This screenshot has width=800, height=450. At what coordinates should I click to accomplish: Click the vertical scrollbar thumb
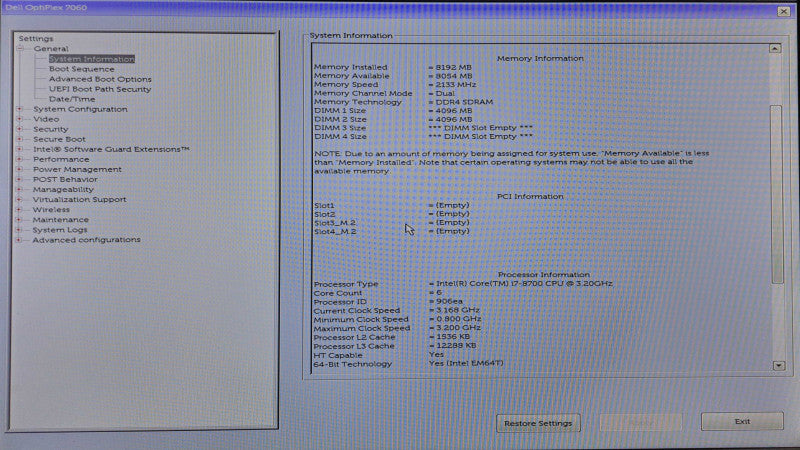pyautogui.click(x=777, y=194)
